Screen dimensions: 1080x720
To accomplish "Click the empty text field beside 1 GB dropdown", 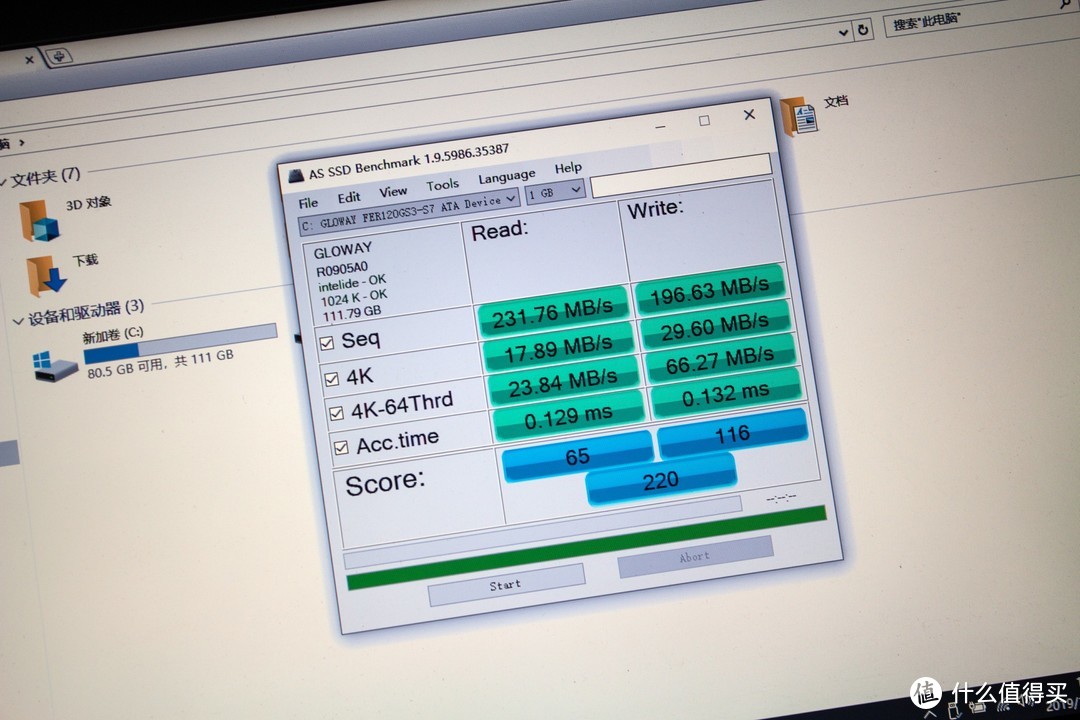I will [x=681, y=174].
